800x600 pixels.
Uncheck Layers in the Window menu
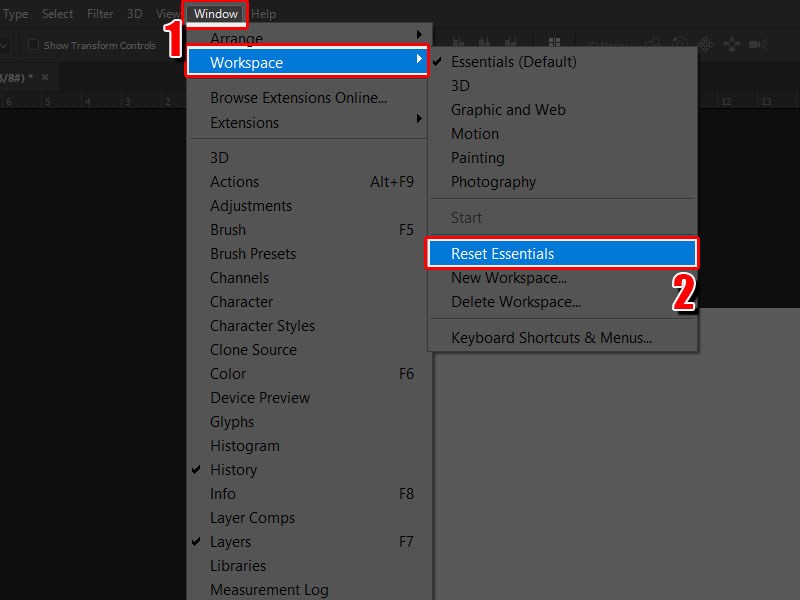(x=230, y=542)
